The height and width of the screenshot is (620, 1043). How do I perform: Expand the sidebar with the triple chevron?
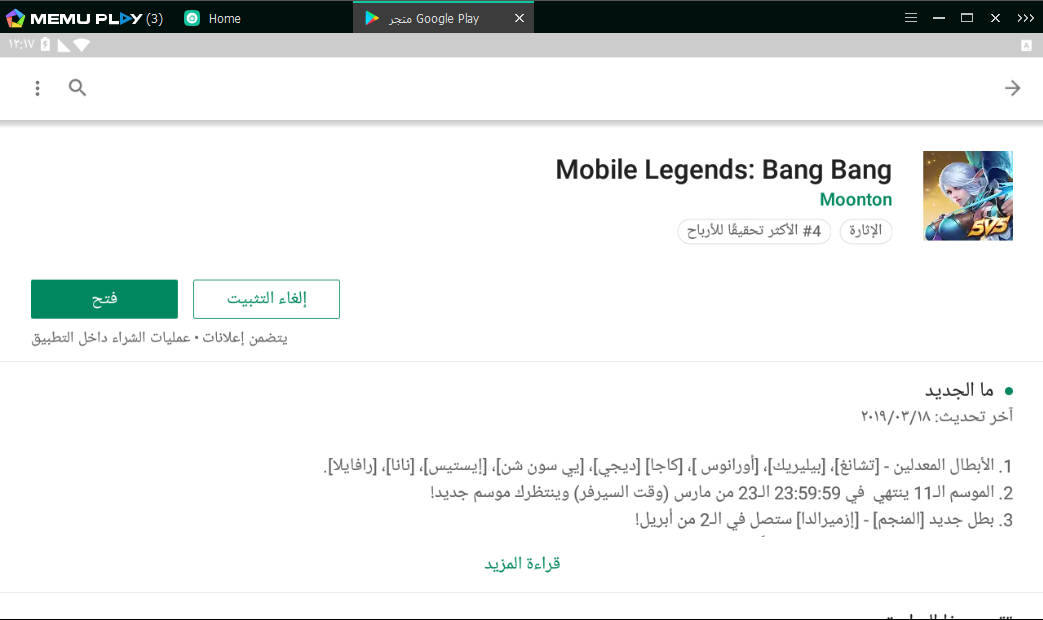point(1026,17)
